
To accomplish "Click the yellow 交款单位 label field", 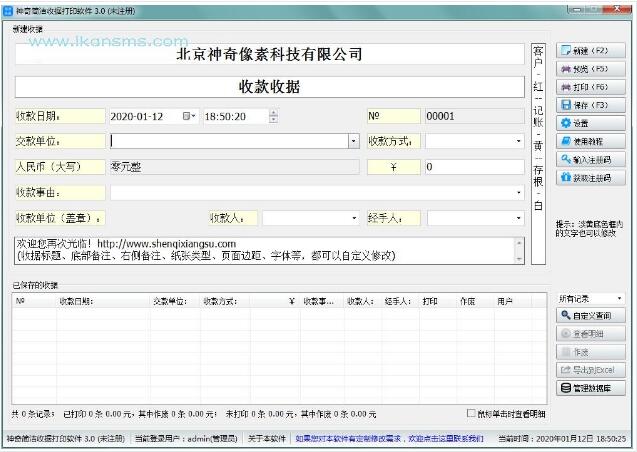I will (60, 141).
